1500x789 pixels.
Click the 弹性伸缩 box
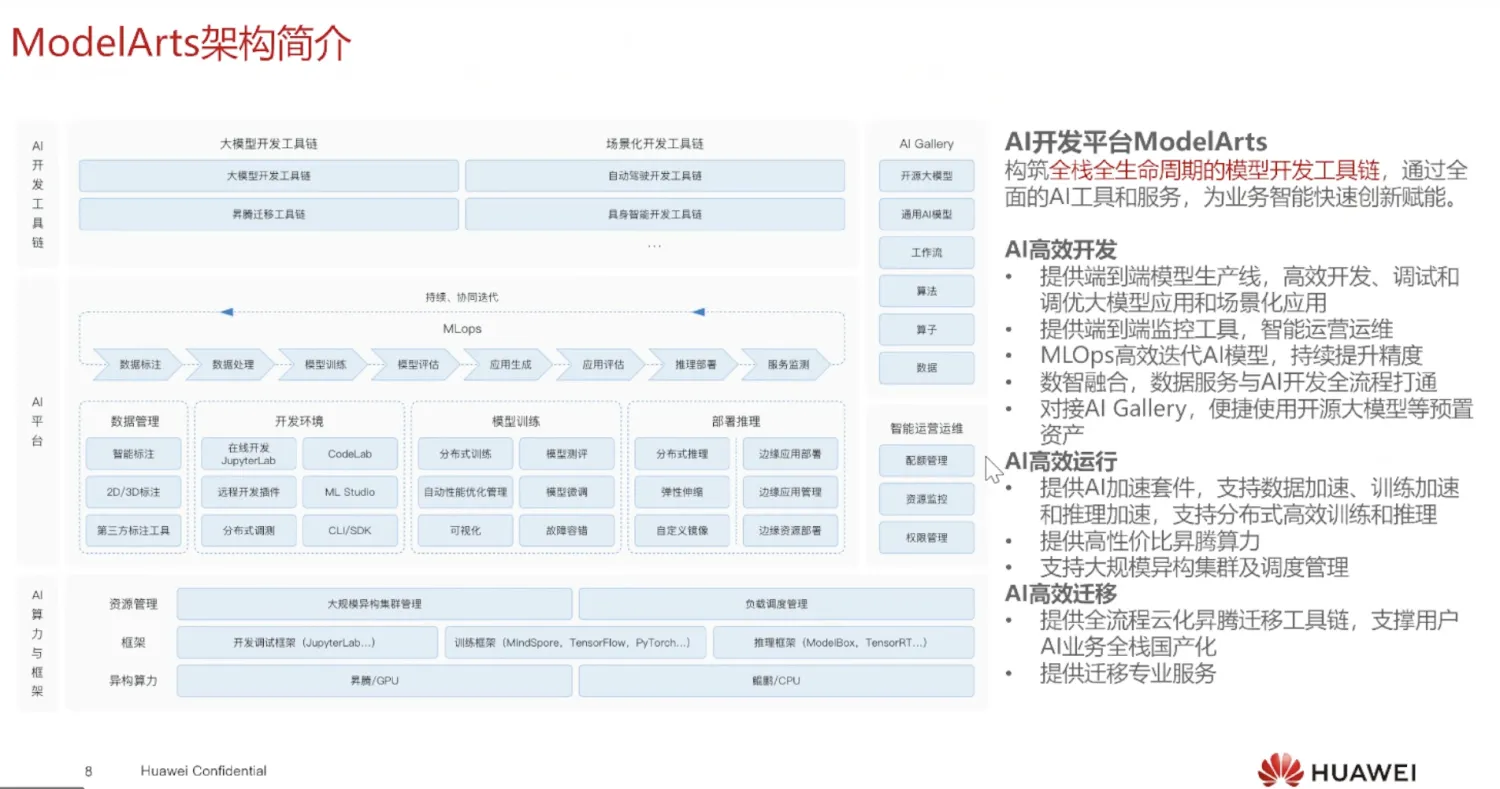[x=683, y=492]
